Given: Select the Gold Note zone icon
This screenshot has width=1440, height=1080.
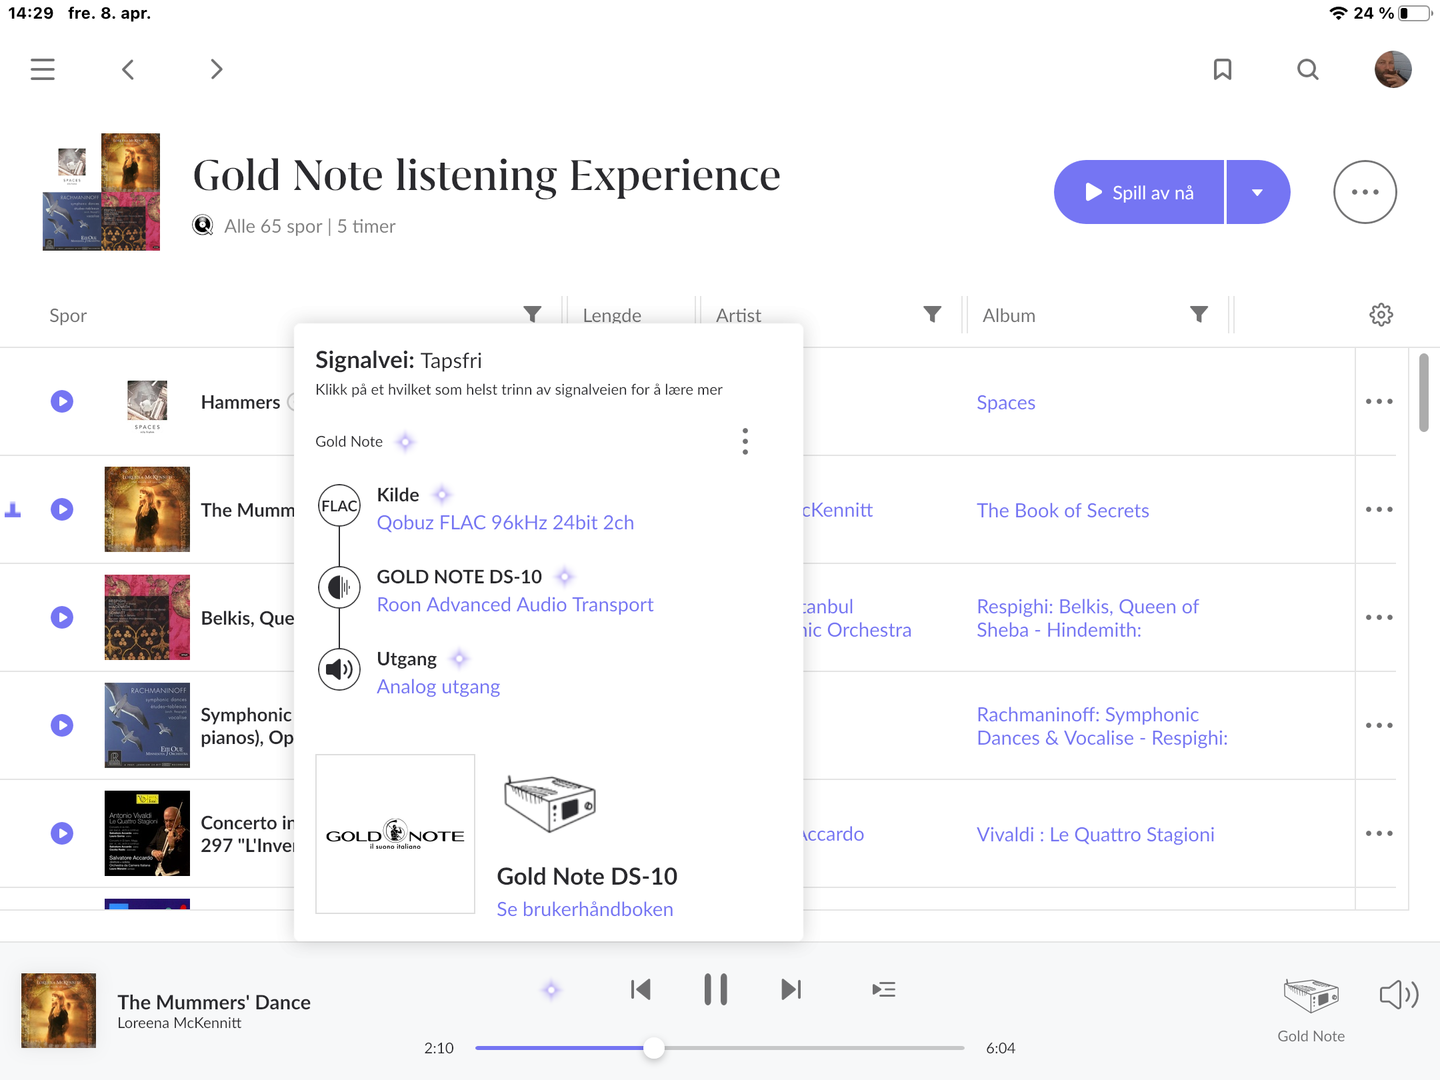Looking at the screenshot, I should click(x=1311, y=996).
